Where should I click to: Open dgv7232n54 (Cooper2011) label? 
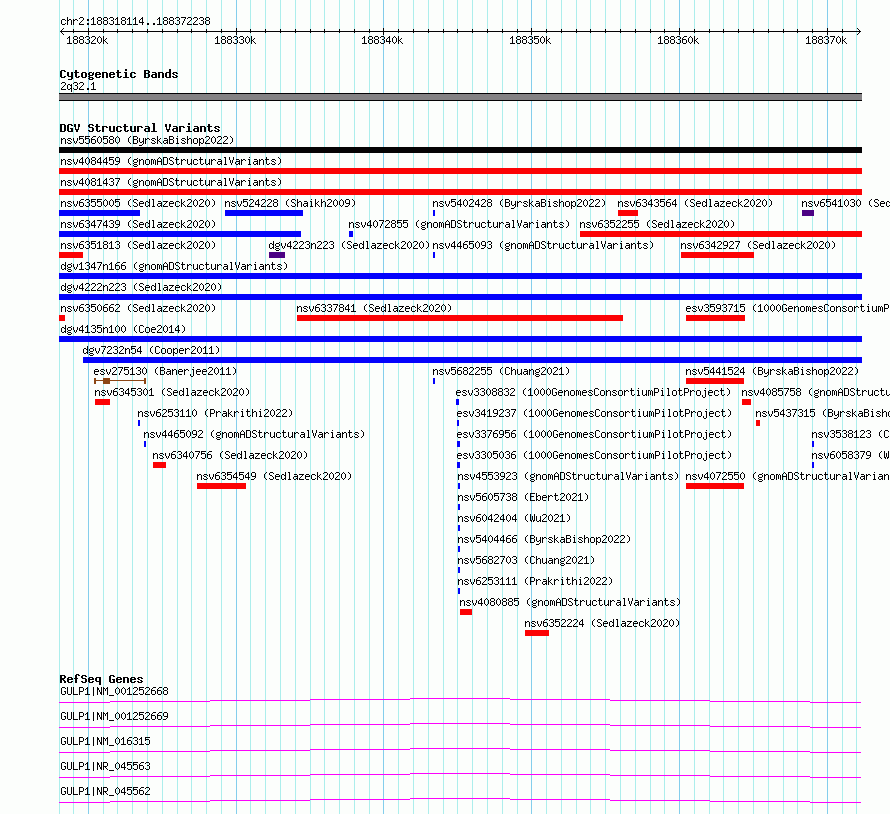coord(151,350)
